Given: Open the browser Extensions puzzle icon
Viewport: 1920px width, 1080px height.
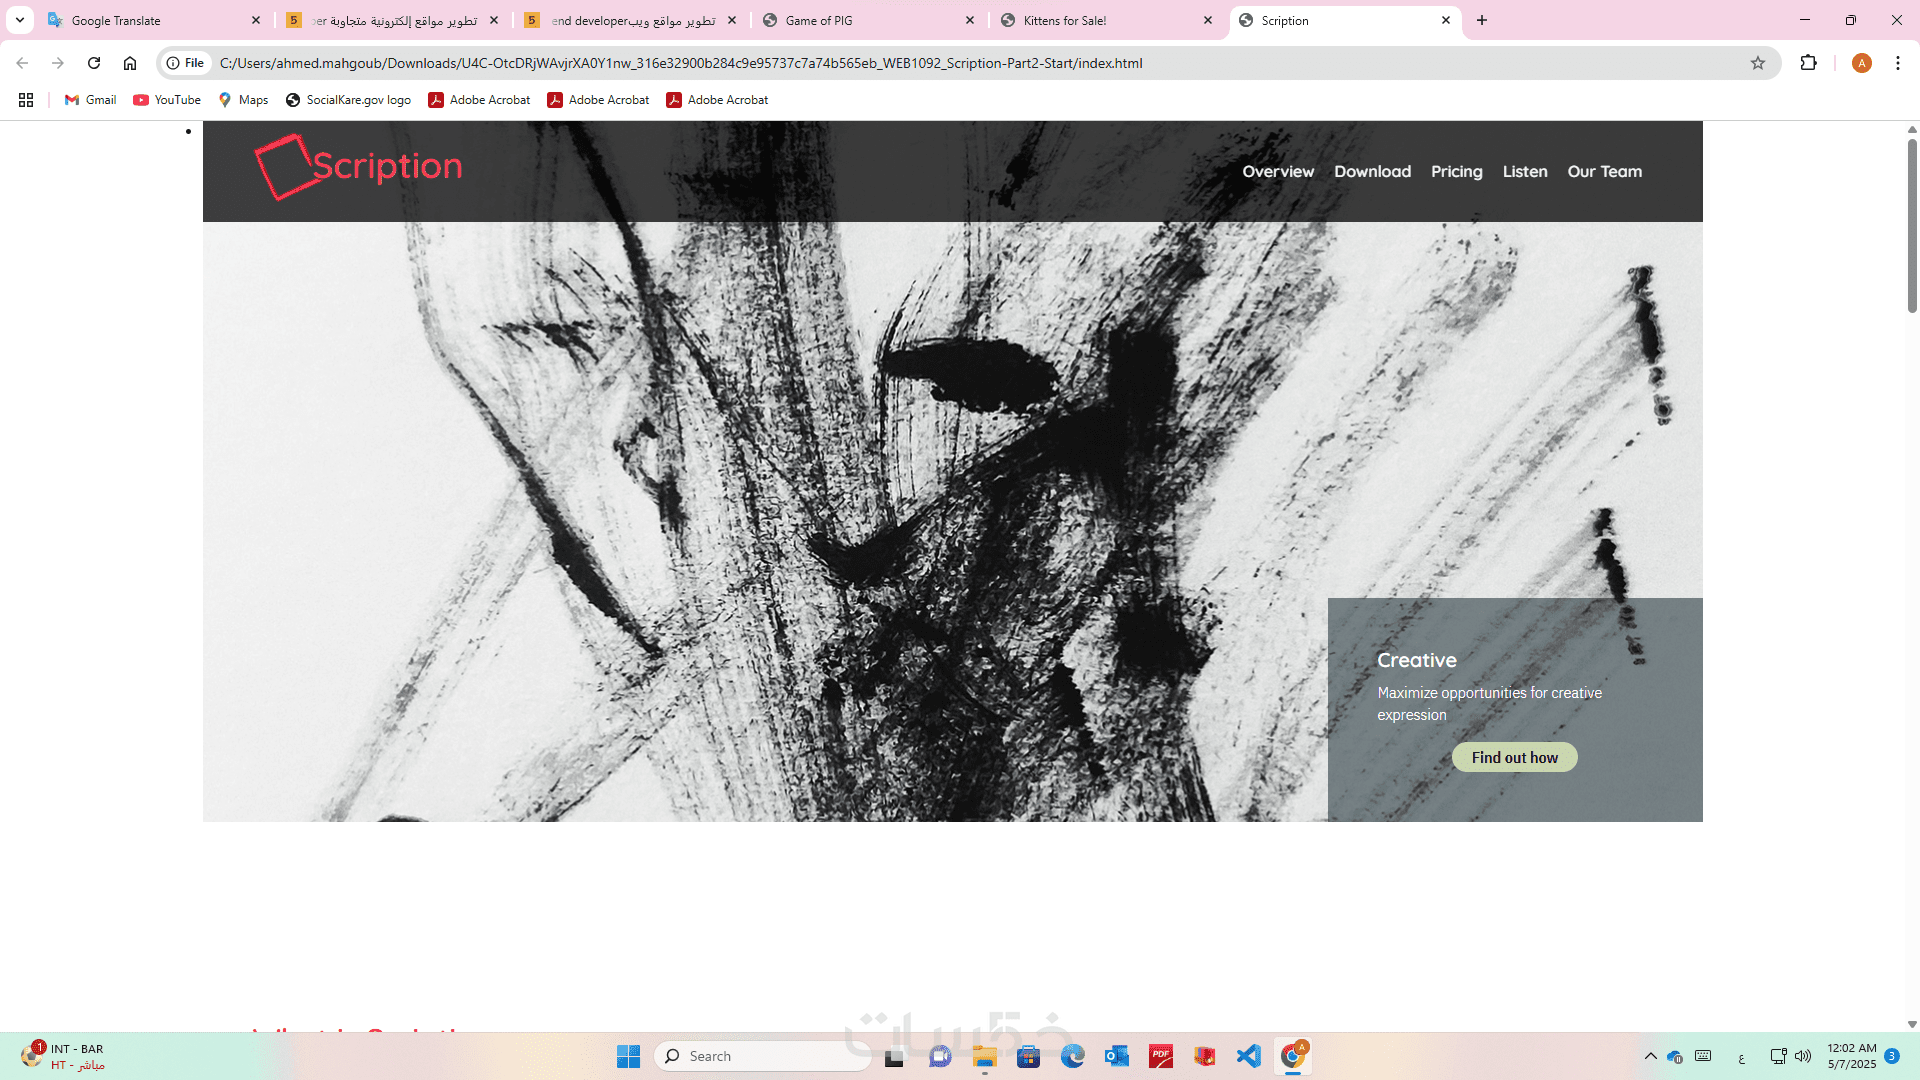Looking at the screenshot, I should tap(1808, 63).
